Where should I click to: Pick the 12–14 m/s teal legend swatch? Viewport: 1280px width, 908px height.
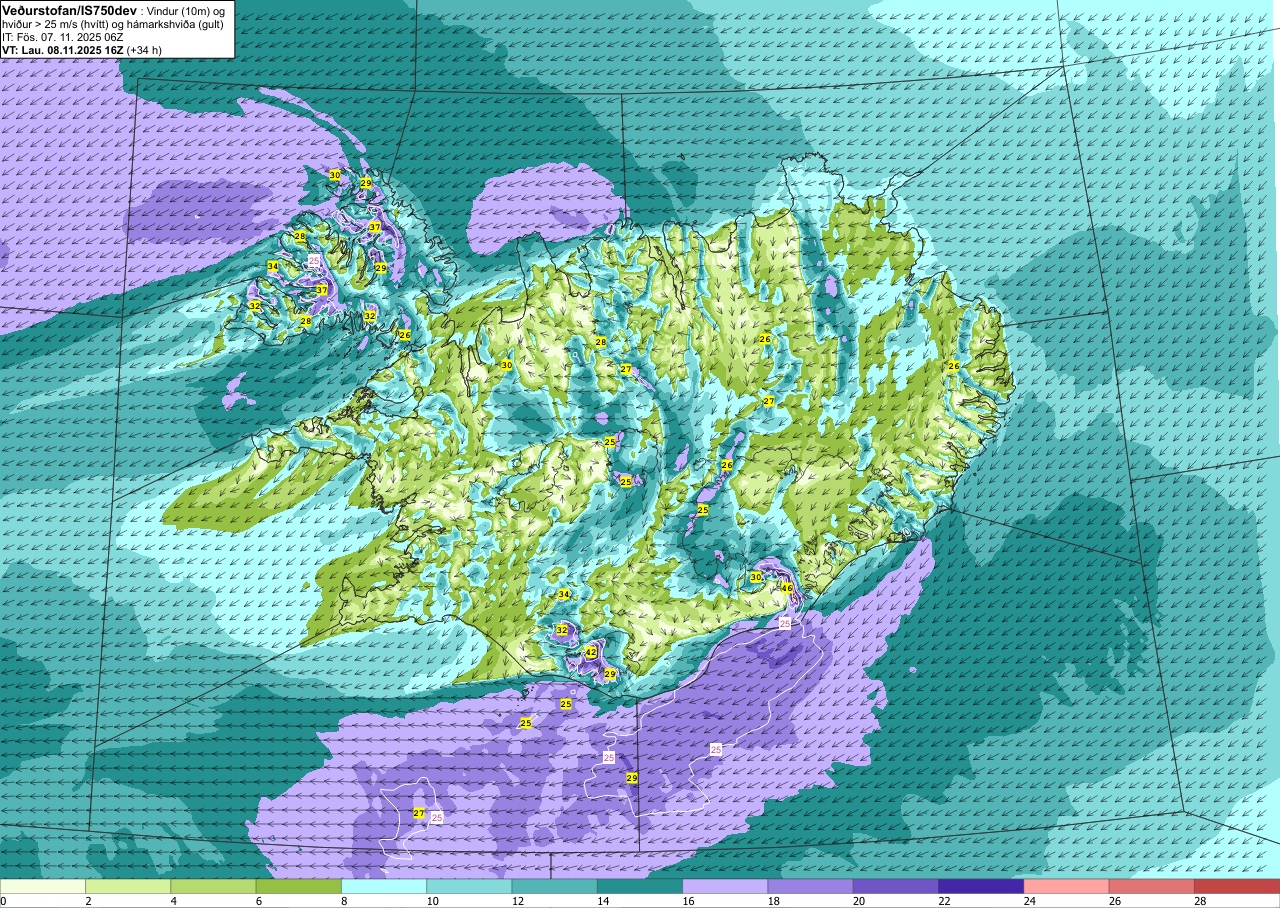click(x=555, y=886)
